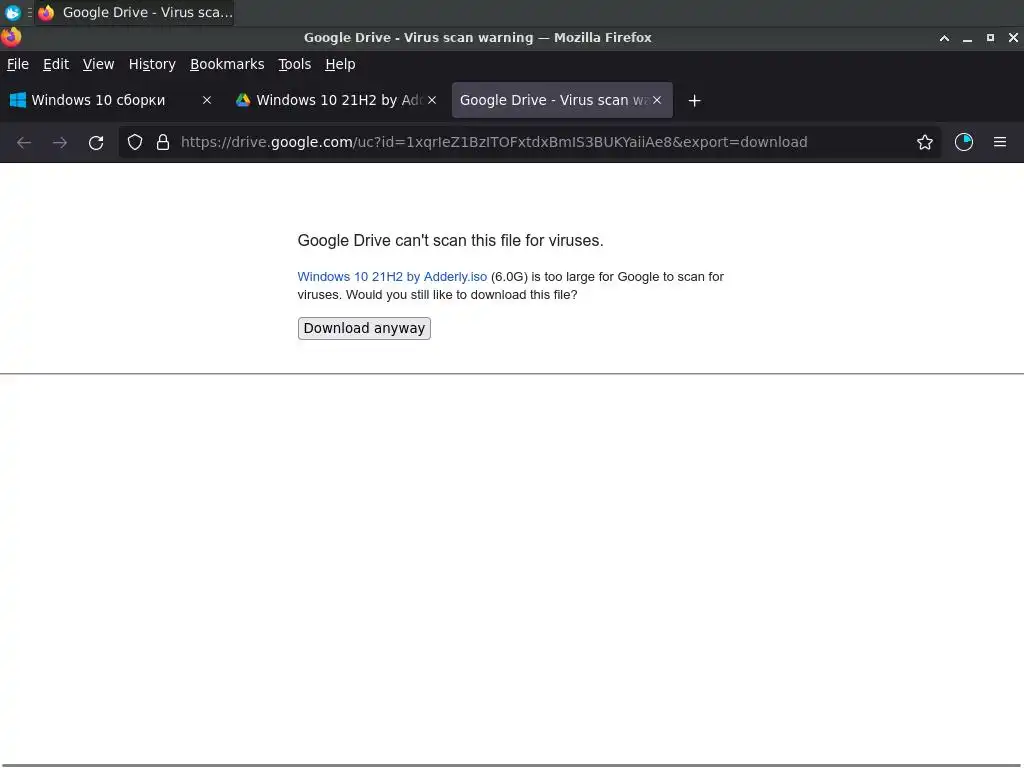Close the Windows 10 сборки tab
Viewport: 1024px width, 768px height.
(x=207, y=100)
